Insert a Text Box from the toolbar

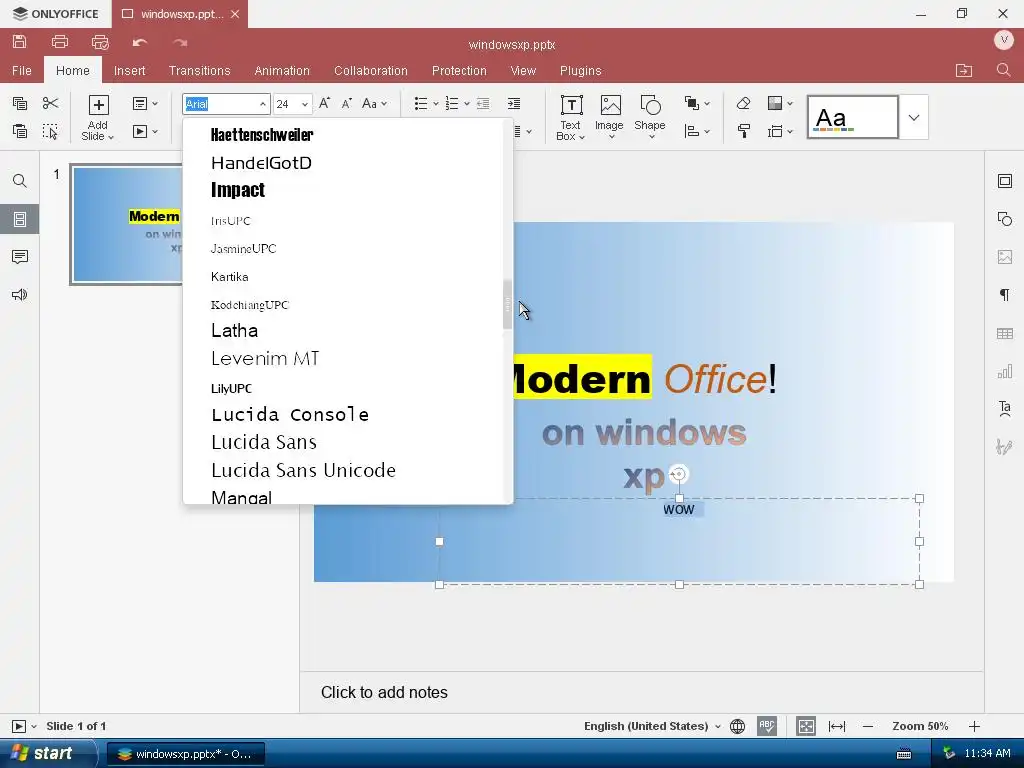tap(570, 118)
